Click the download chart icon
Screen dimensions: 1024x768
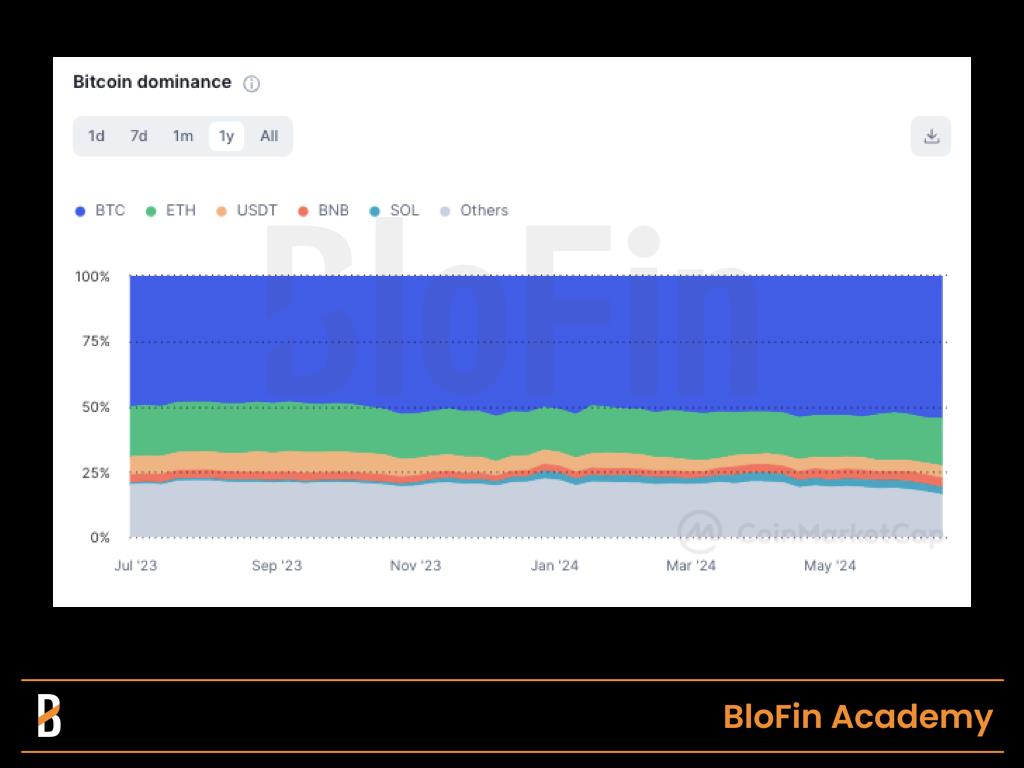tap(931, 136)
